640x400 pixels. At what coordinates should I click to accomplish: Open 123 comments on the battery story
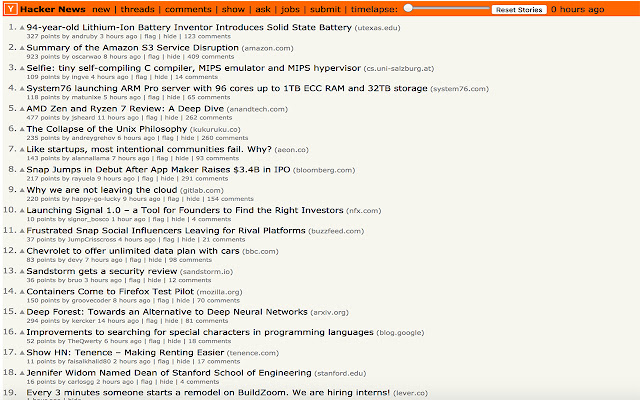coord(207,36)
